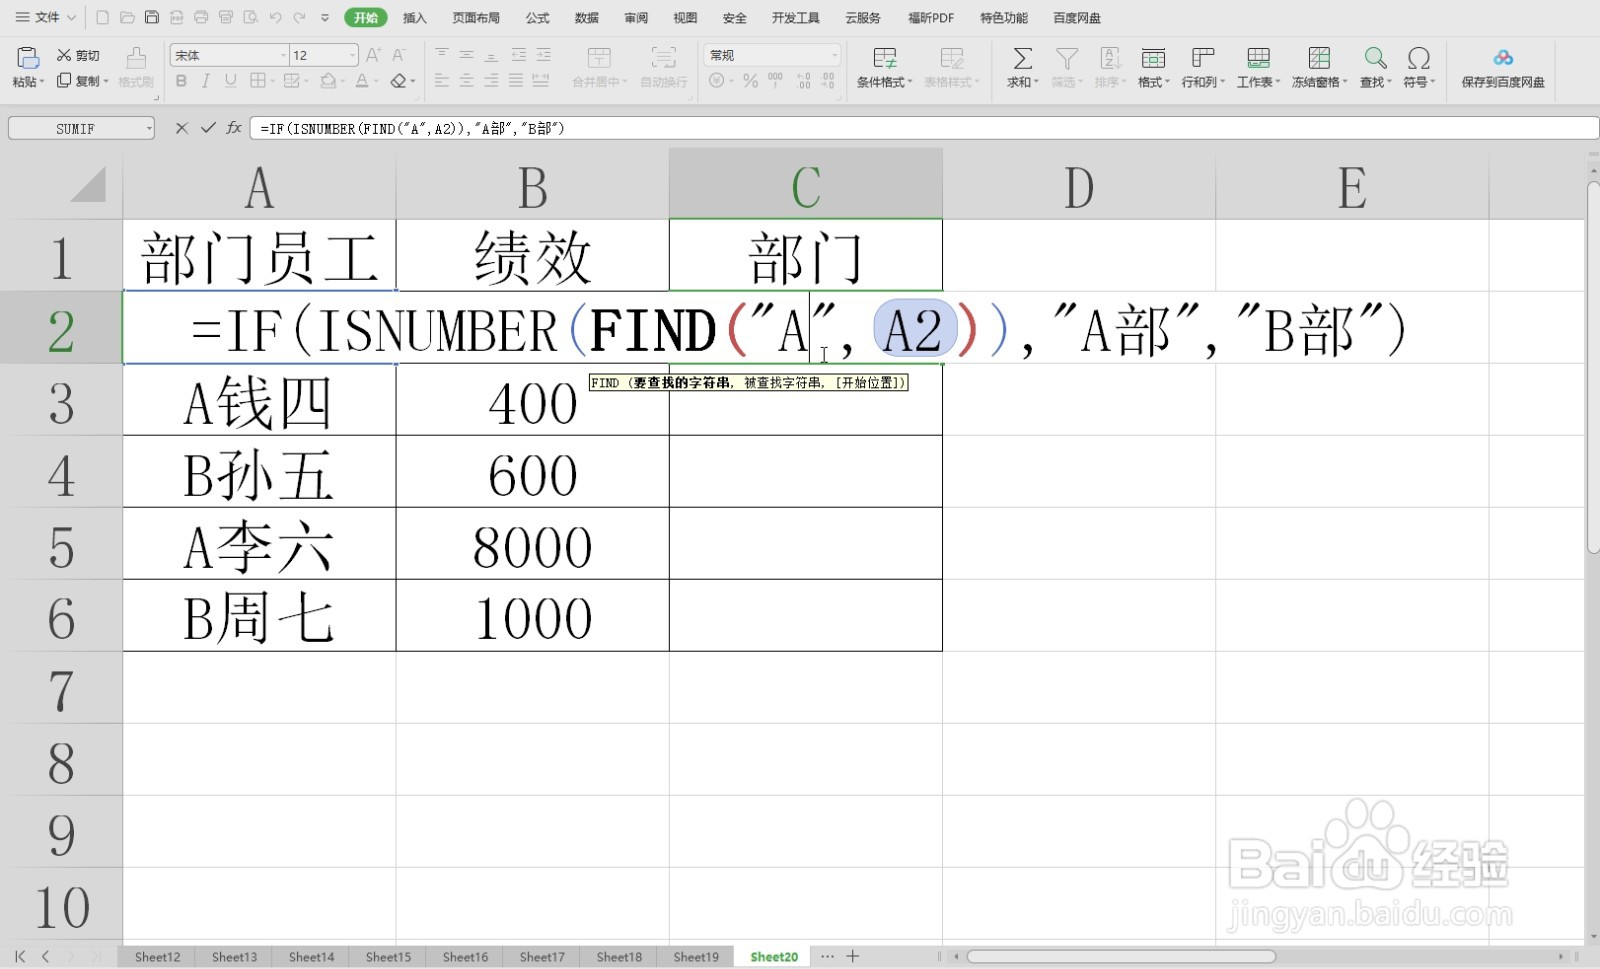The height and width of the screenshot is (969, 1600).
Task: Click the horizontal scrollbar thumb
Action: click(1121, 957)
